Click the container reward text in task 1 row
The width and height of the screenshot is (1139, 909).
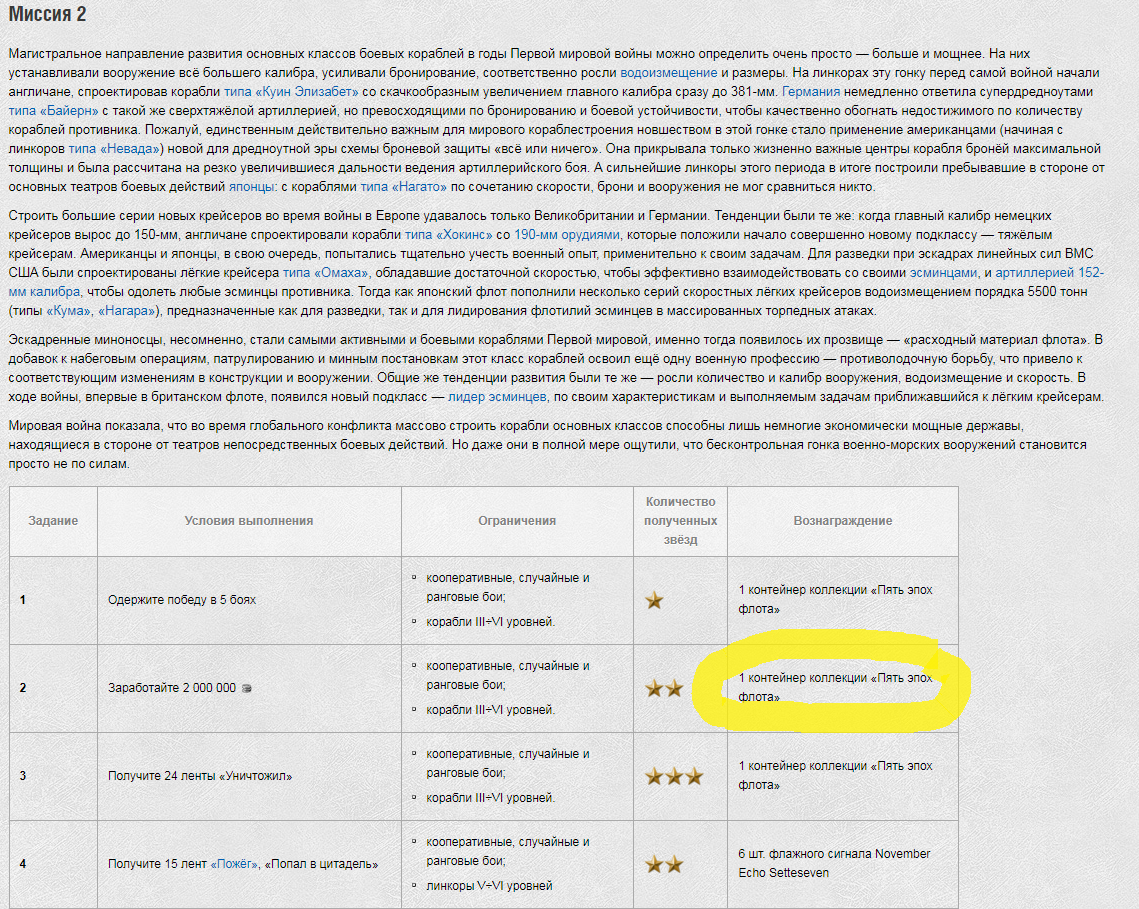[835, 599]
